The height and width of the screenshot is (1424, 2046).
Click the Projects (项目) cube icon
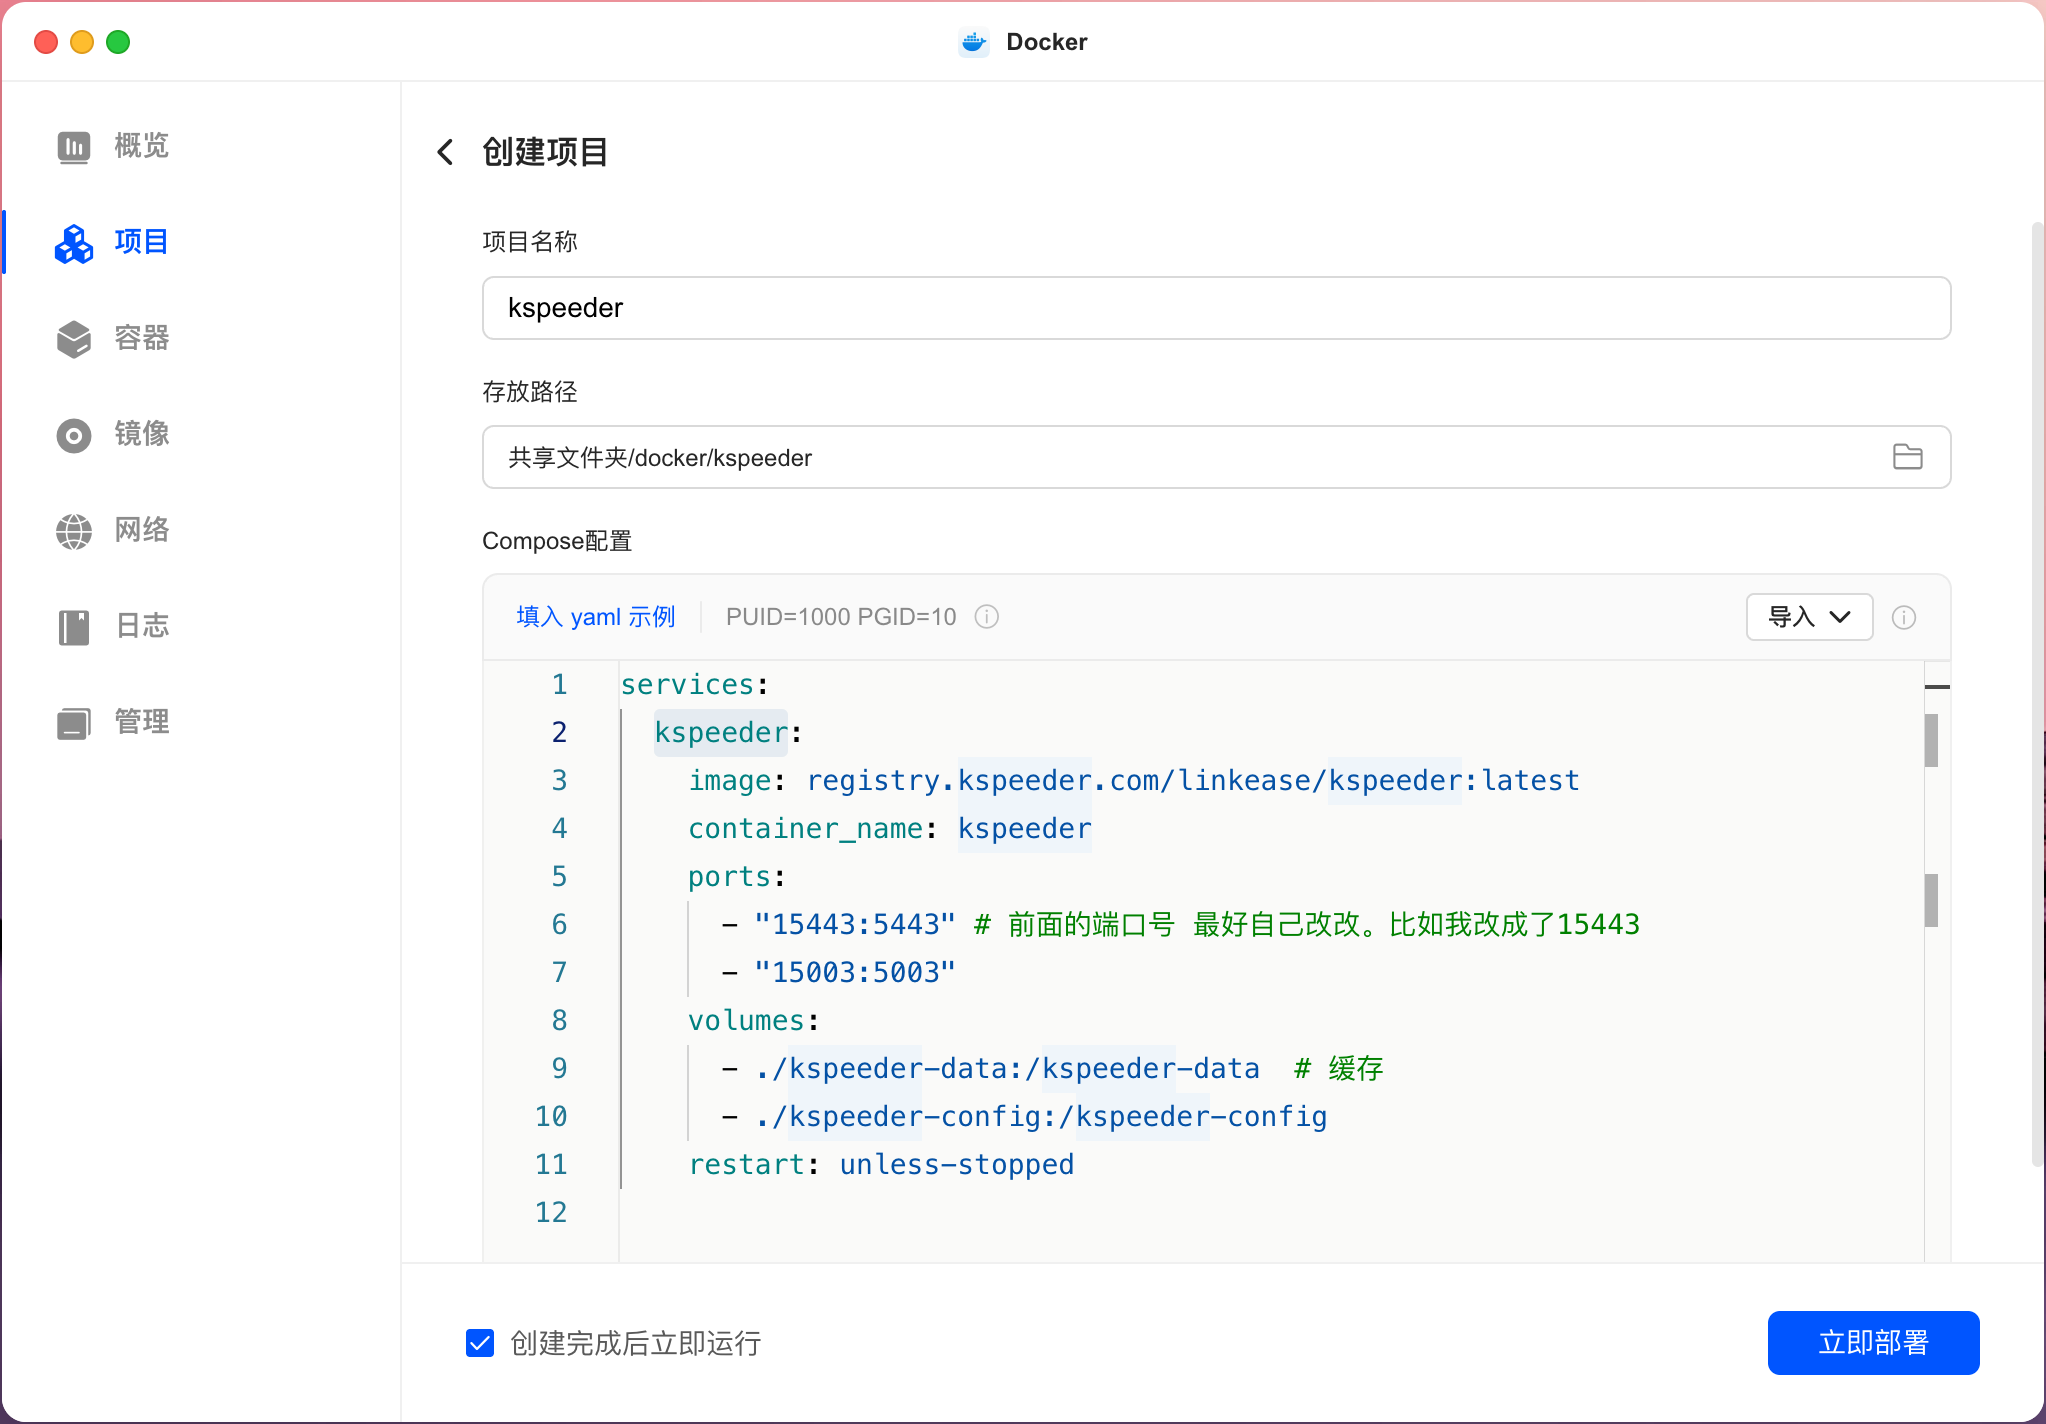[73, 243]
